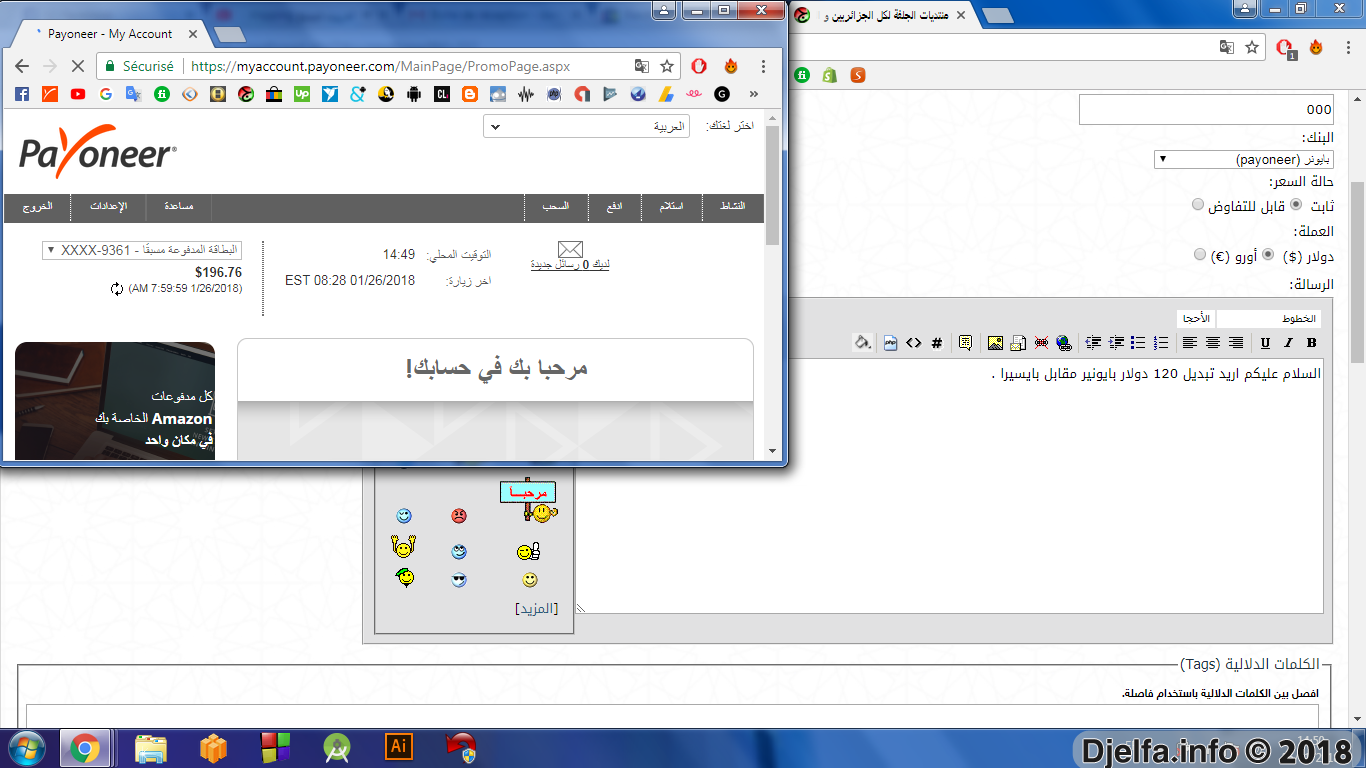Choose the dollar ($) currency radio button
The image size is (1366, 768).
[1268, 254]
